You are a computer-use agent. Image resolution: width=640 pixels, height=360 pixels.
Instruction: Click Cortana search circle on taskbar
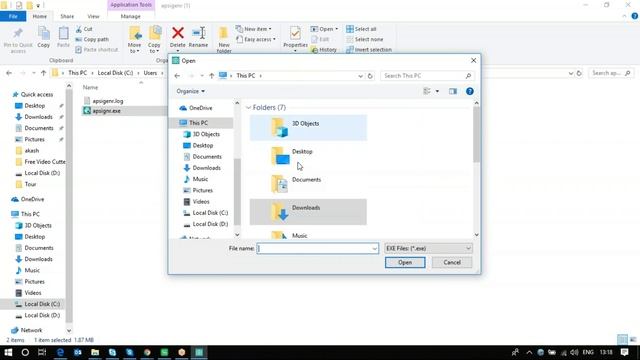25,352
